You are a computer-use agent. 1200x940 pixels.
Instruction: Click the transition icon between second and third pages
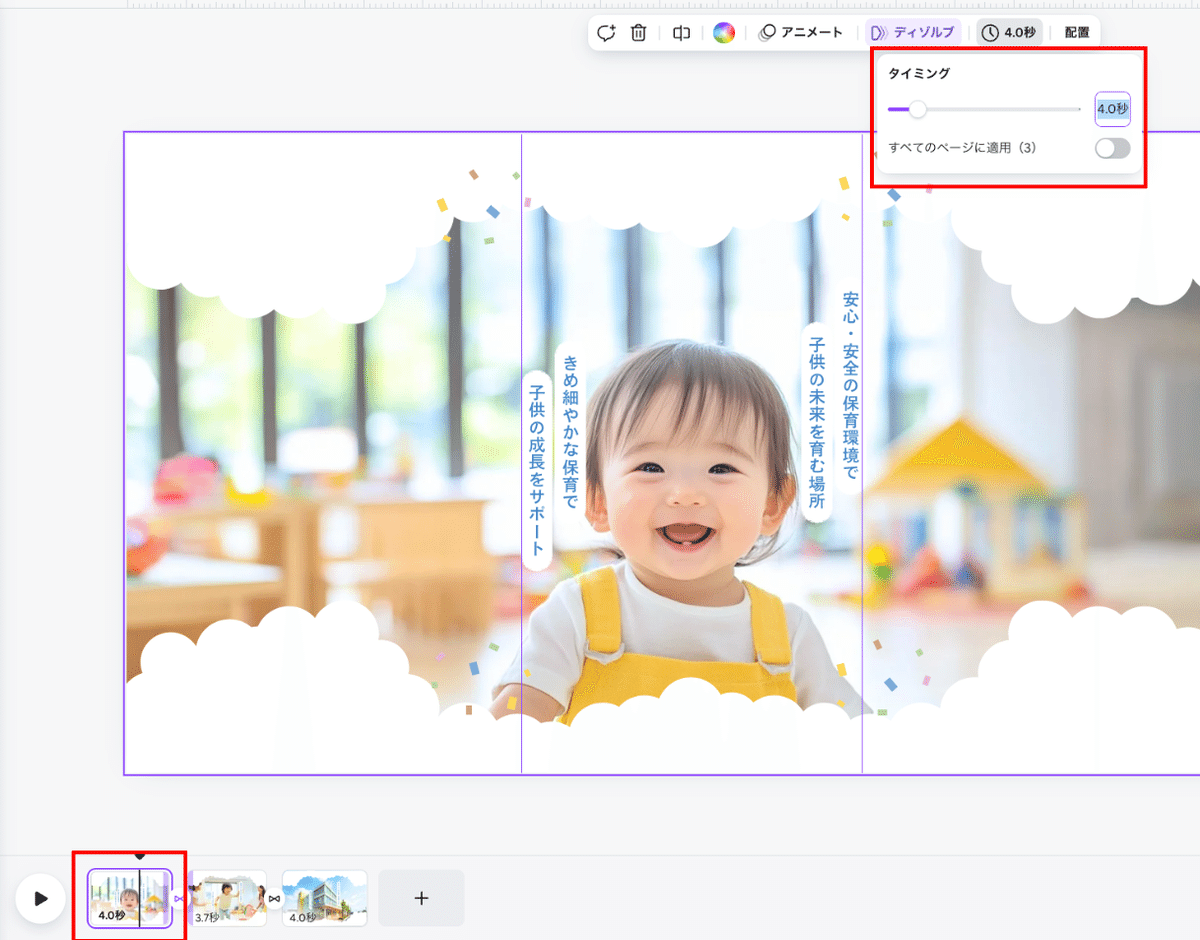click(274, 898)
